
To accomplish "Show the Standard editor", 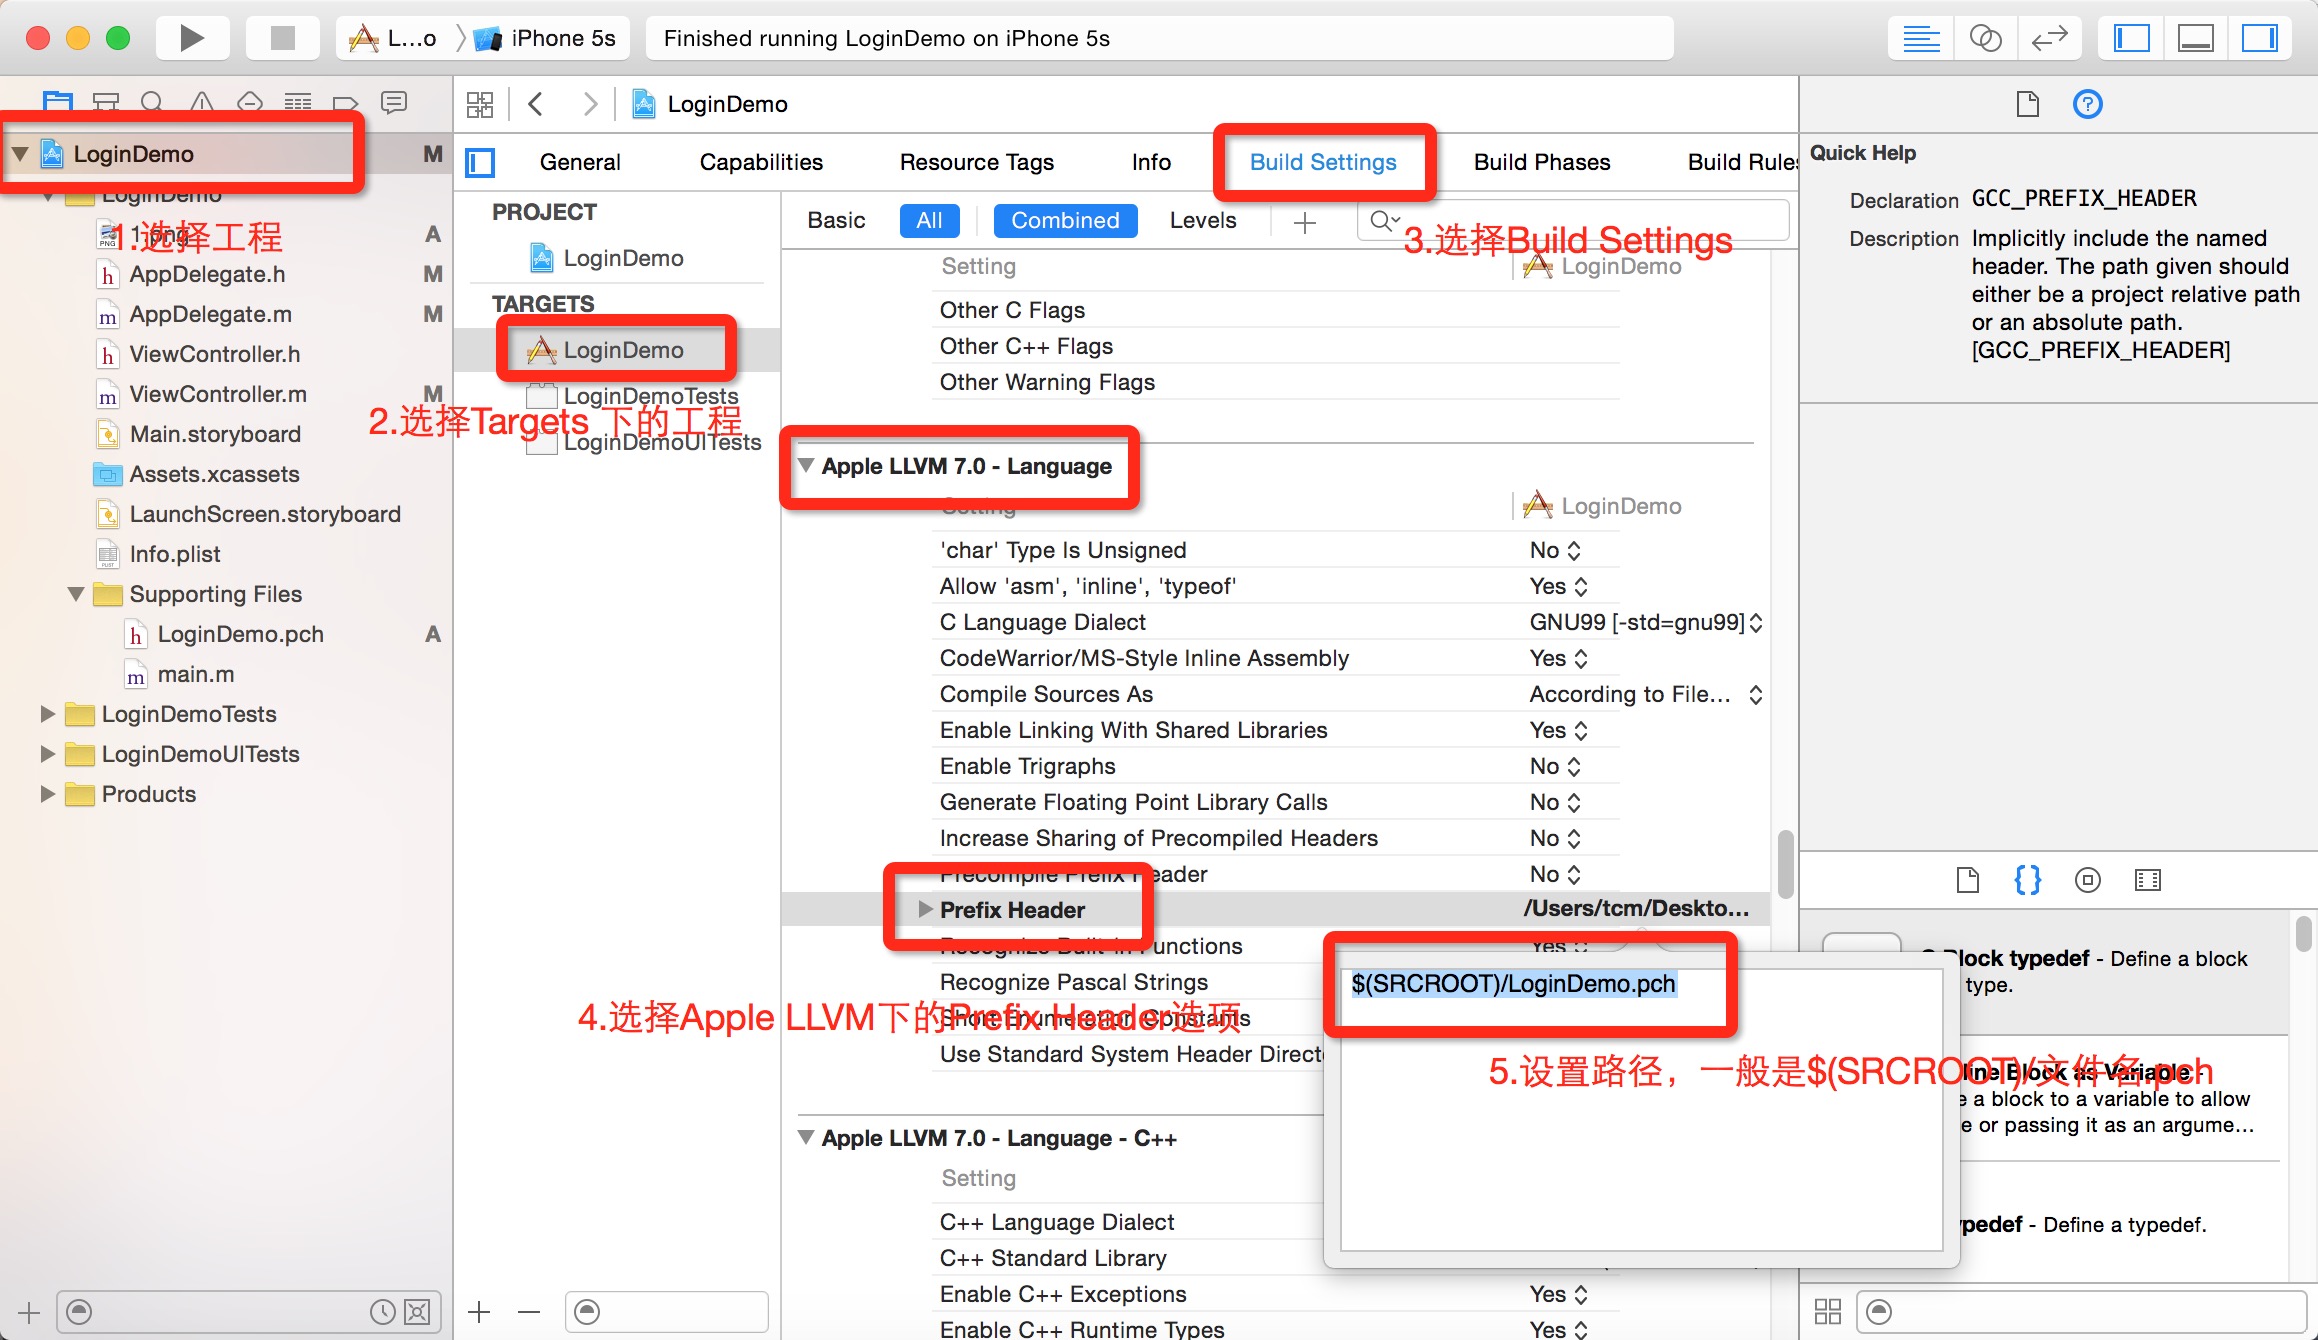I will pyautogui.click(x=1921, y=38).
